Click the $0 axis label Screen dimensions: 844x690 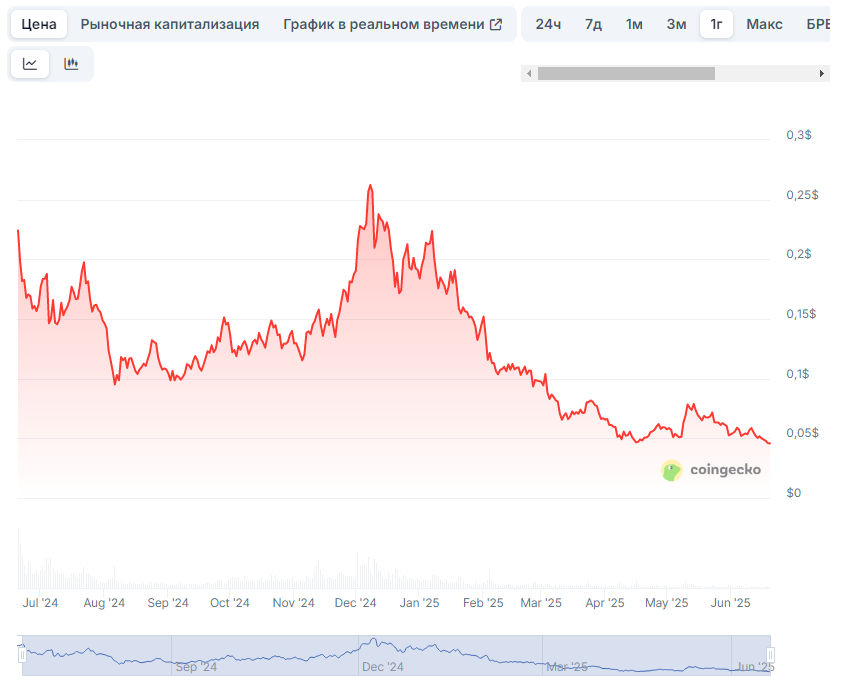click(793, 493)
